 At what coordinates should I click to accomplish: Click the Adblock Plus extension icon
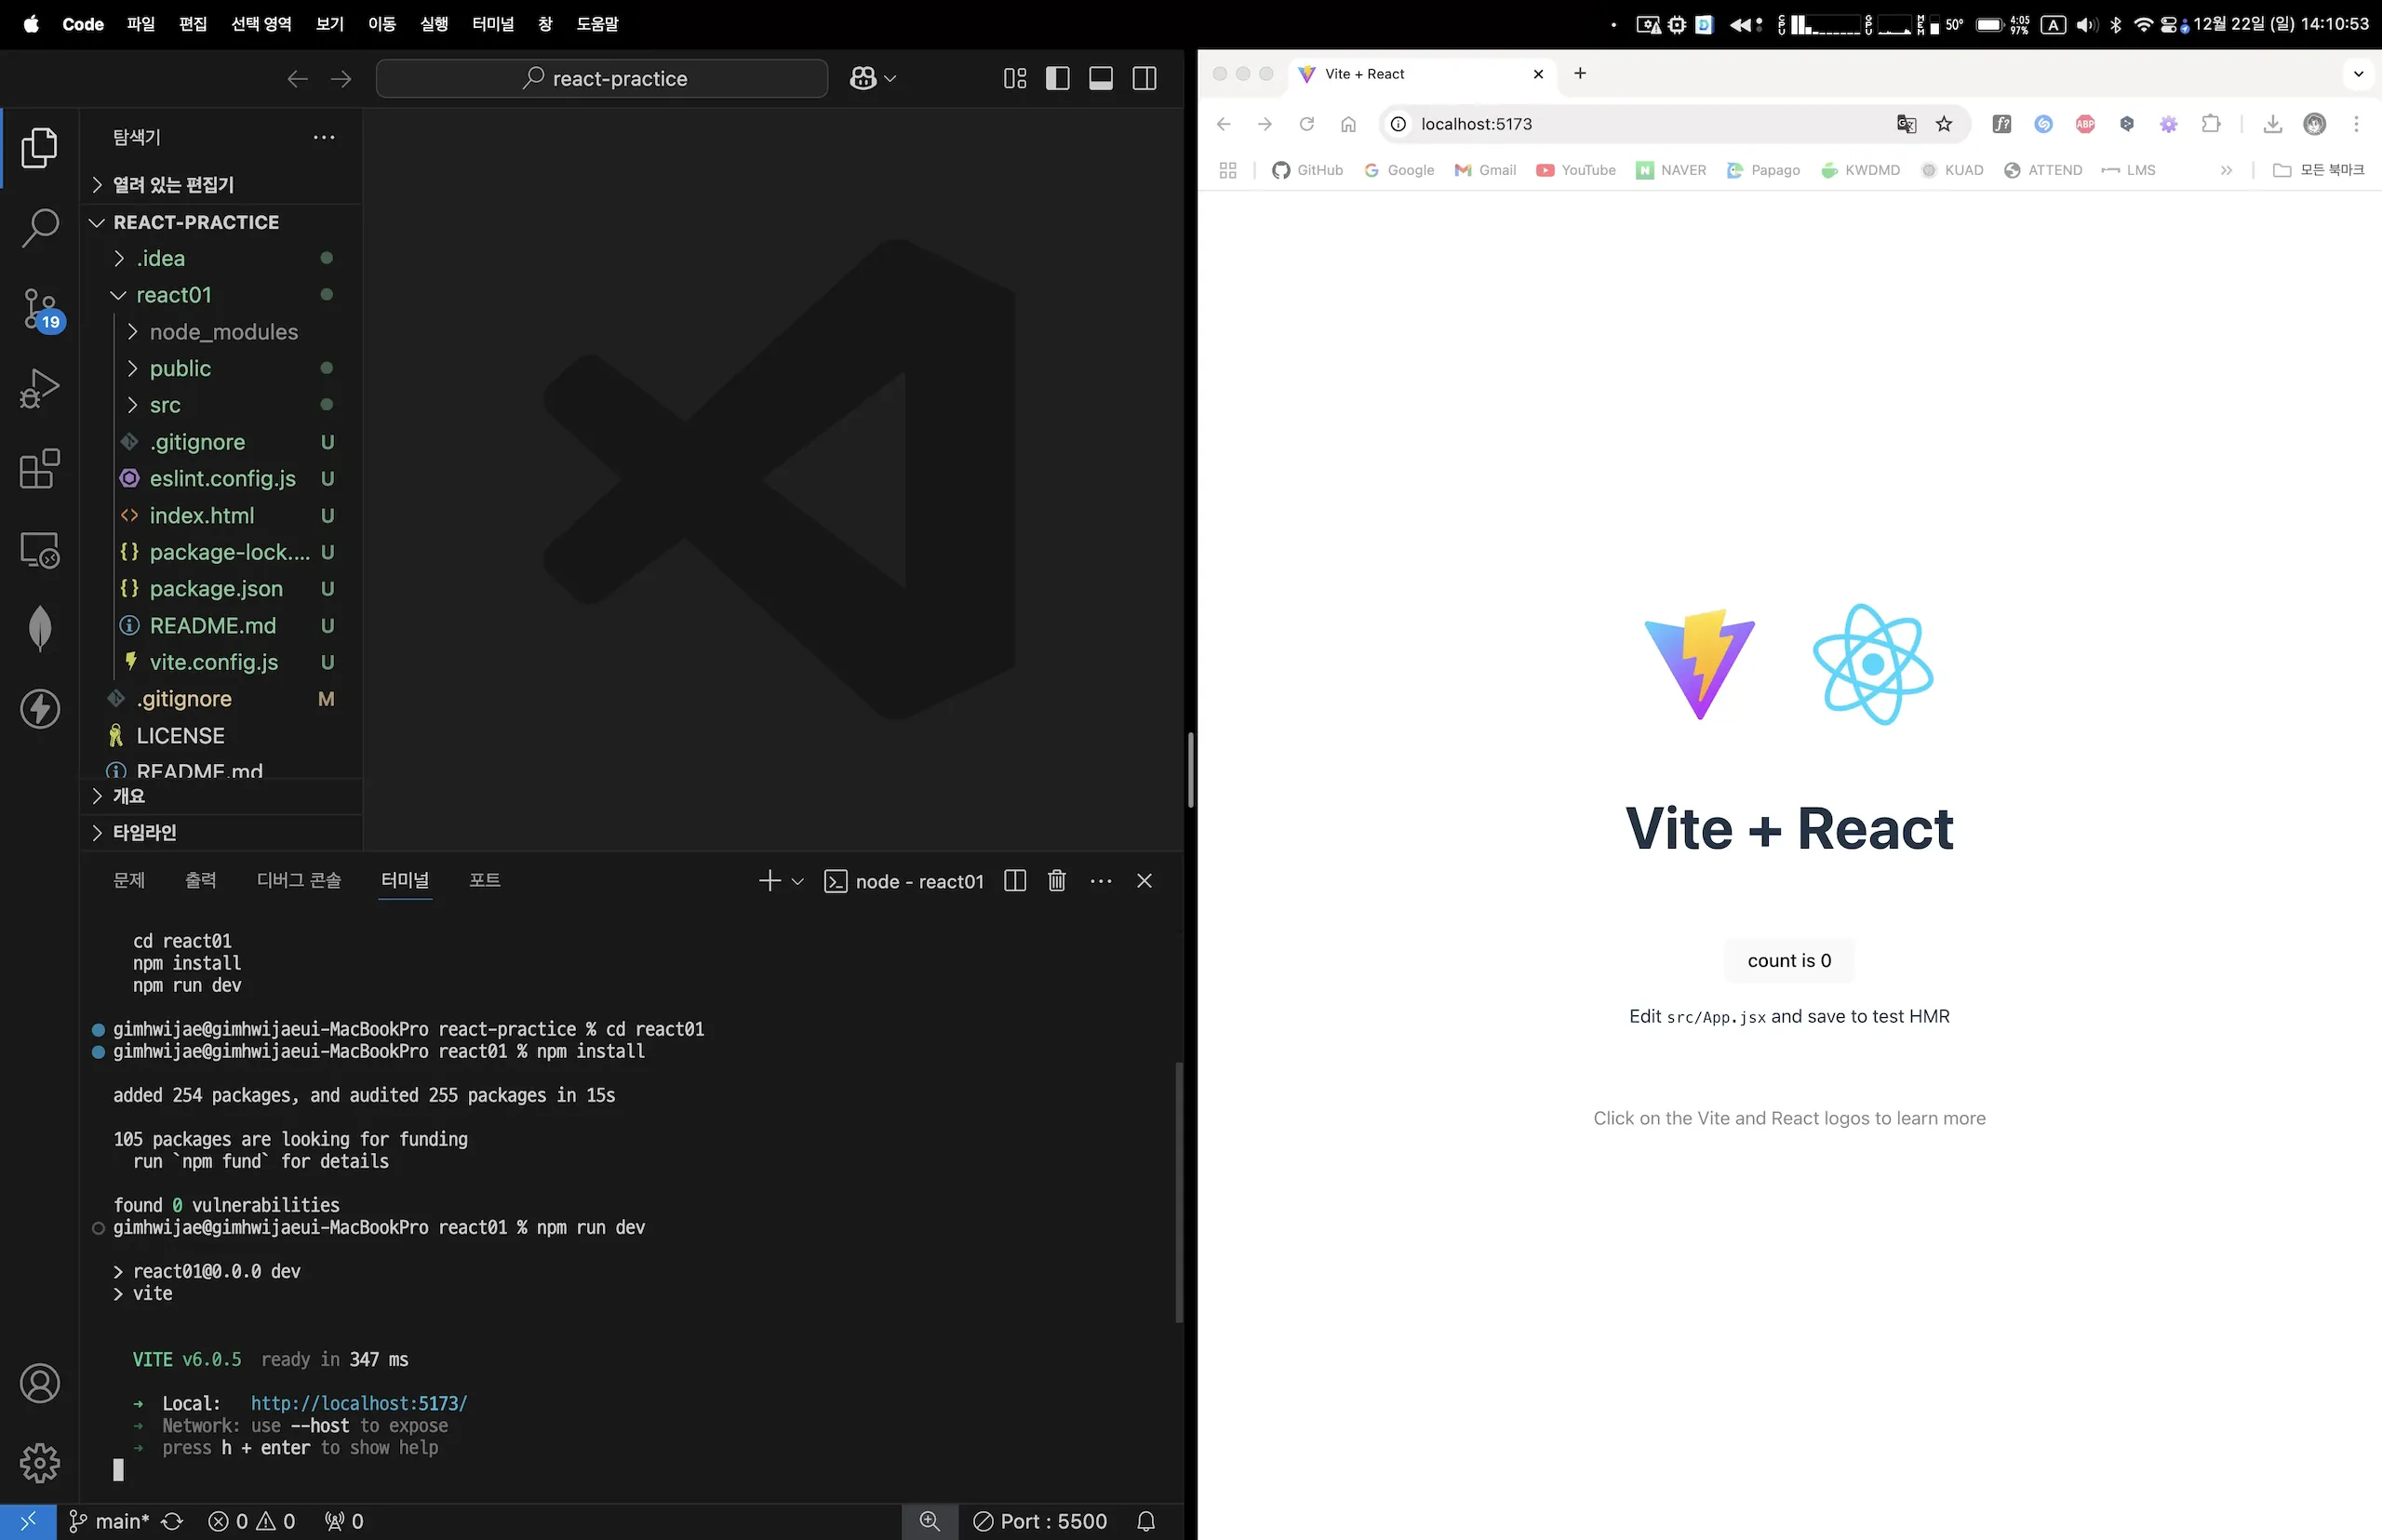2085,124
